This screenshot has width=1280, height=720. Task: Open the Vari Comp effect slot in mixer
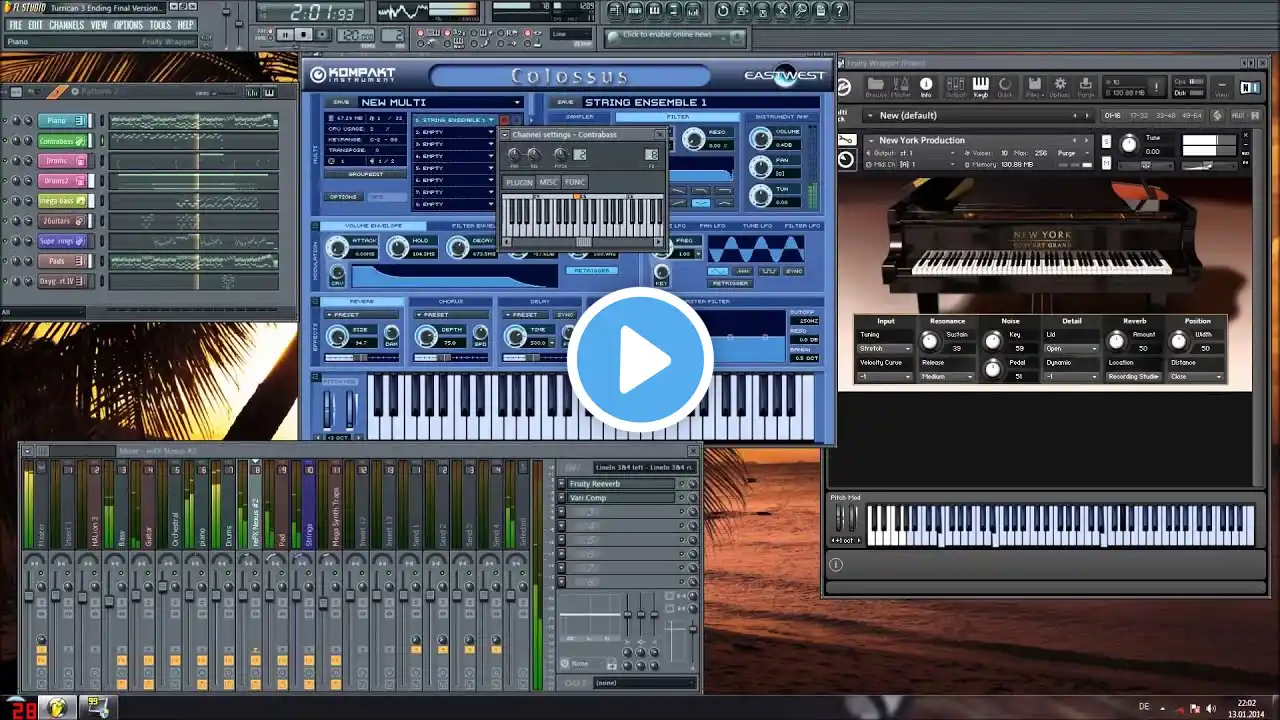pyautogui.click(x=620, y=498)
